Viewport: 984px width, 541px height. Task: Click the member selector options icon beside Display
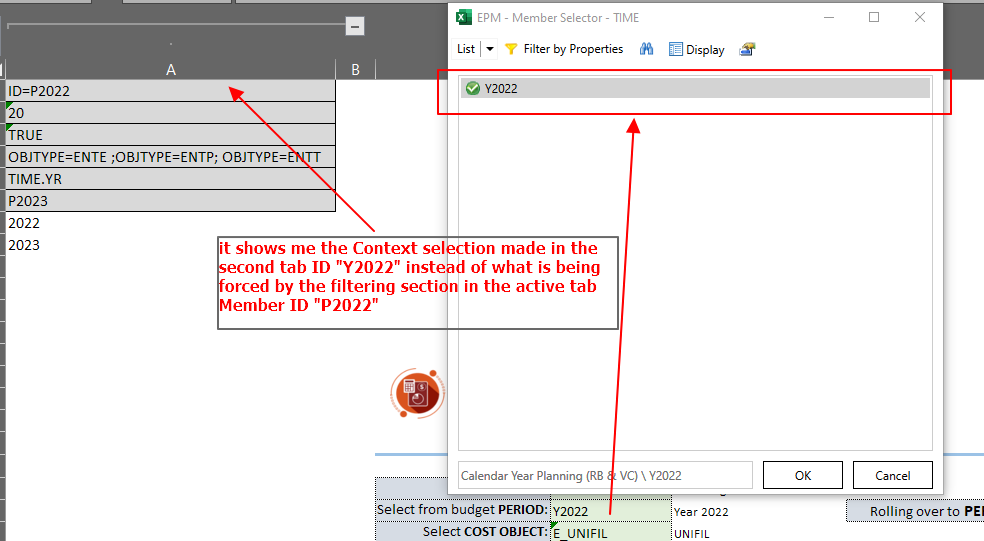(x=747, y=49)
